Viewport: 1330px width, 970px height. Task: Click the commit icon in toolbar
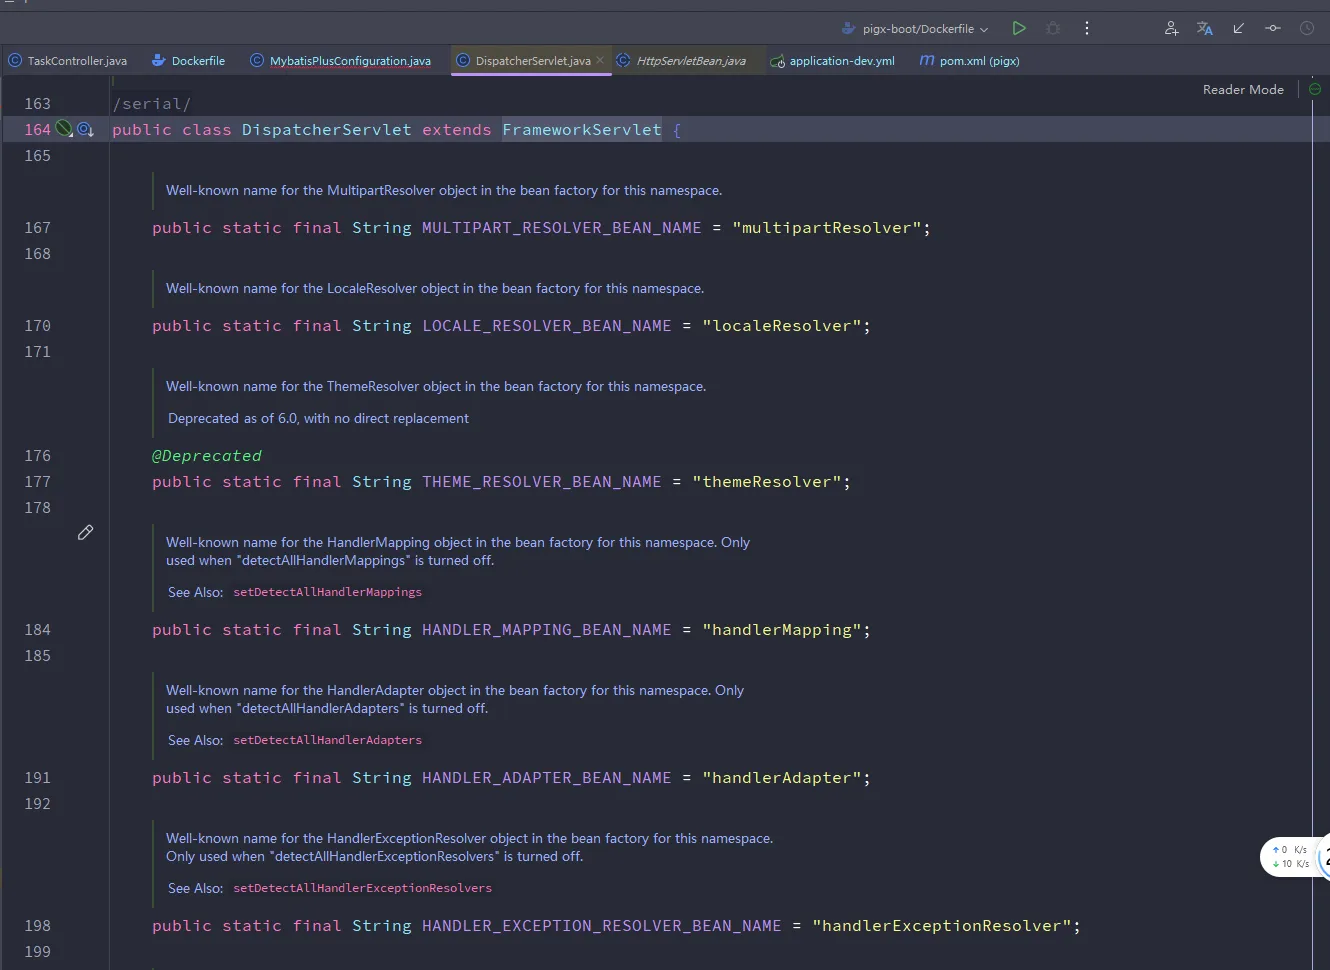(1273, 28)
